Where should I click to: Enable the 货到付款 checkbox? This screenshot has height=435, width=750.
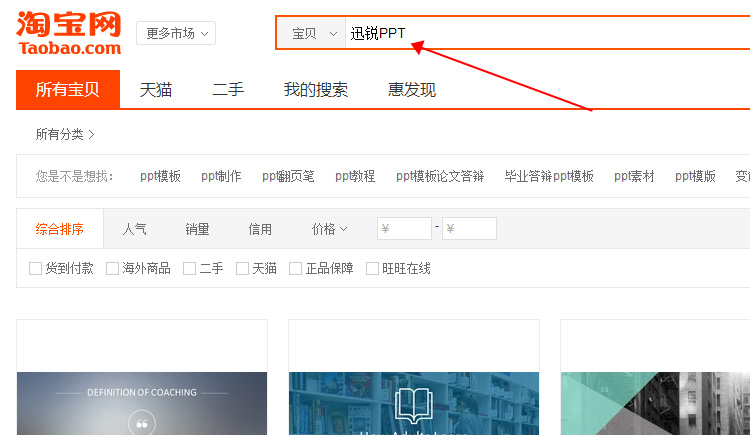pyautogui.click(x=35, y=268)
